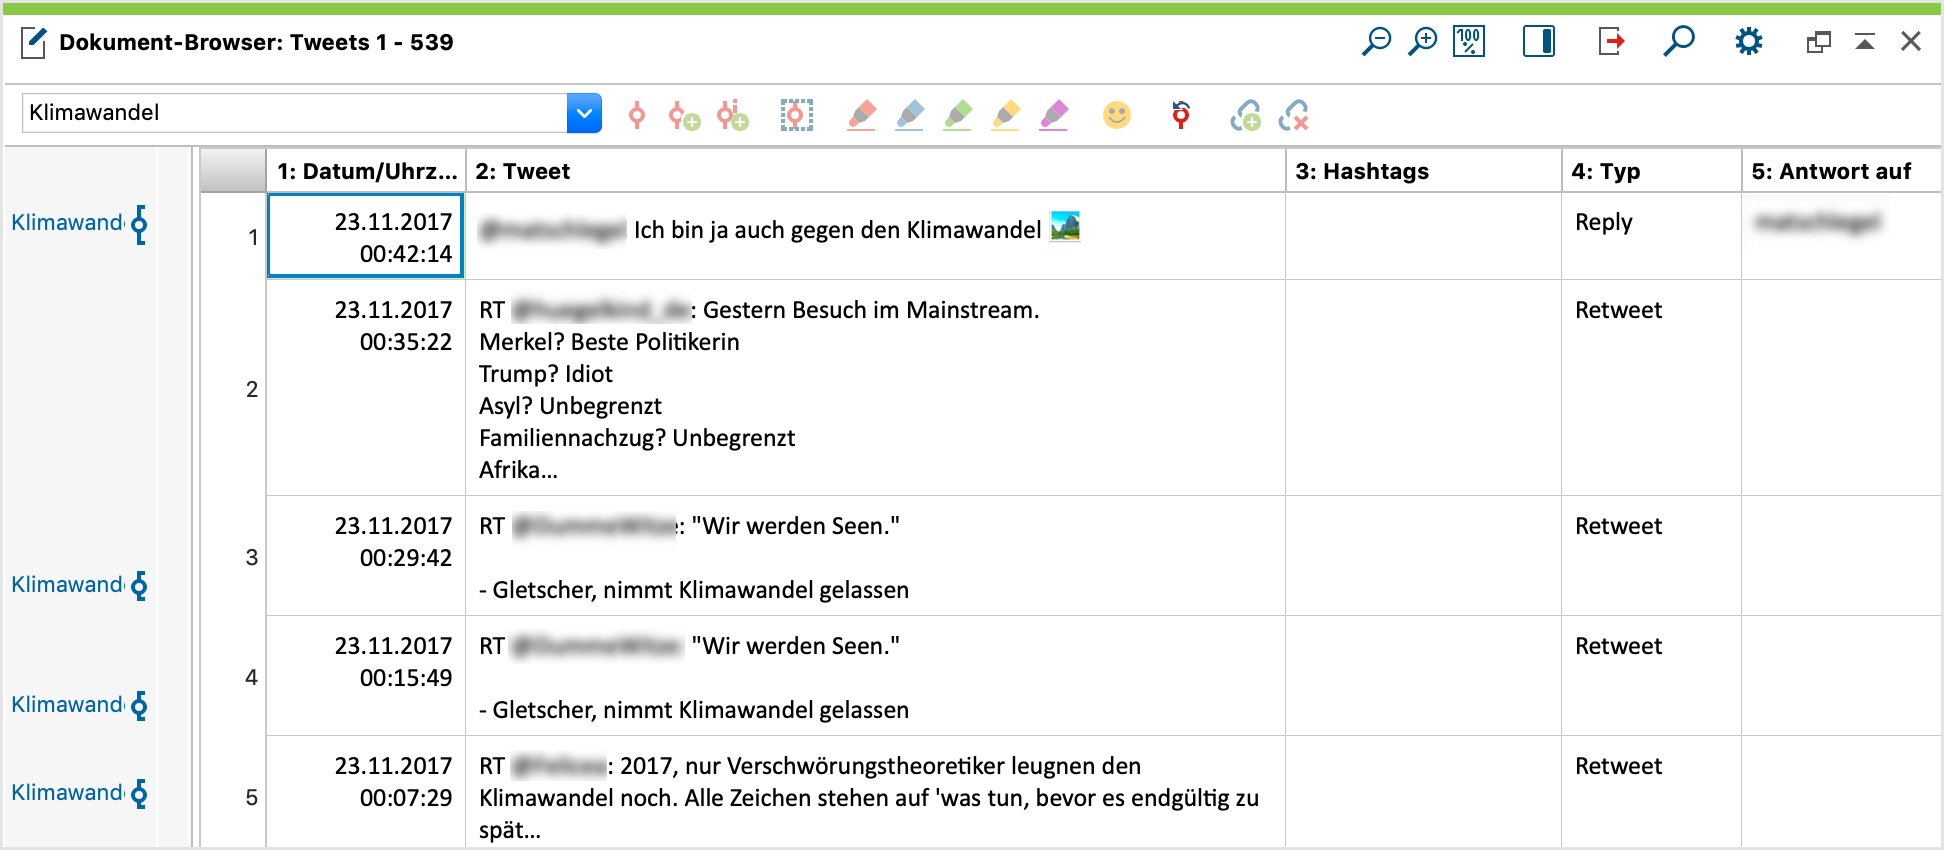Screen dimensions: 1944x850
Task: Select the Reply type cell
Action: point(1651,236)
